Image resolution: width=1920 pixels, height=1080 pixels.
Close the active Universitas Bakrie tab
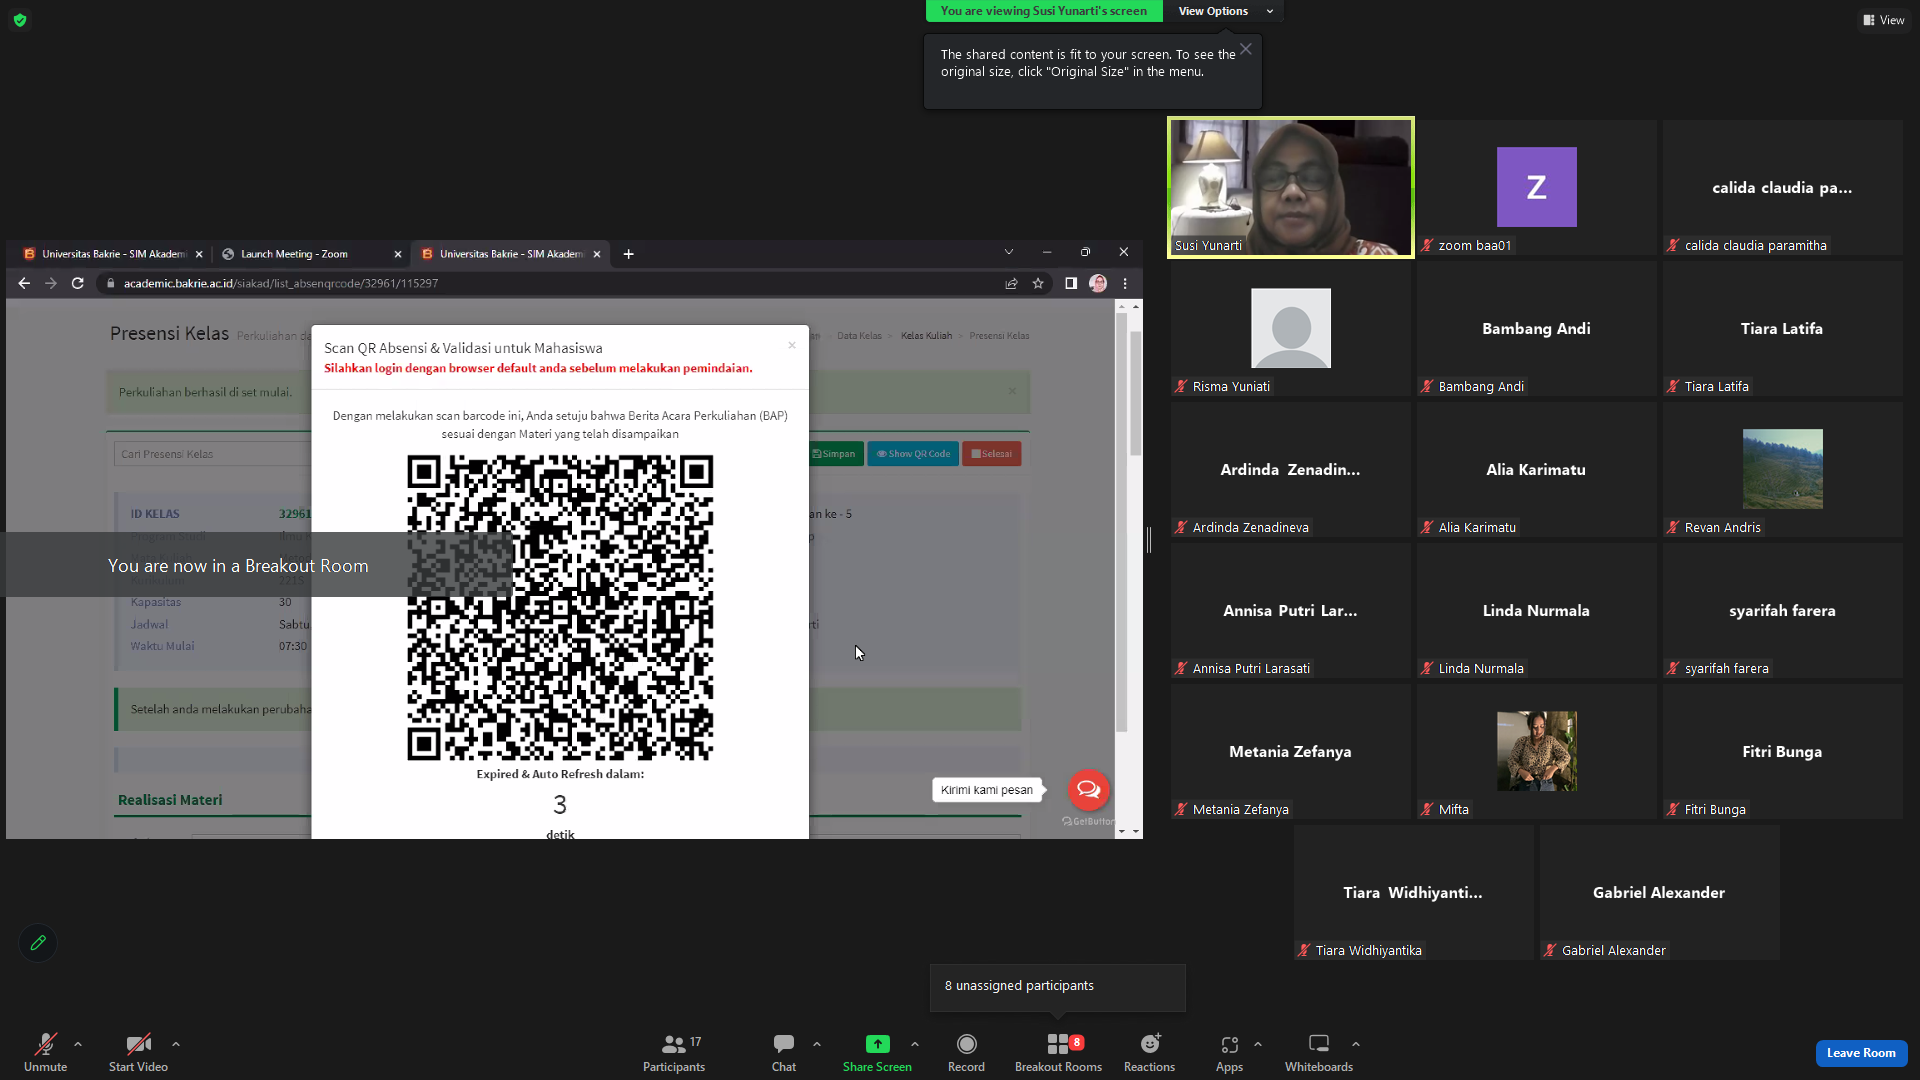[597, 254]
